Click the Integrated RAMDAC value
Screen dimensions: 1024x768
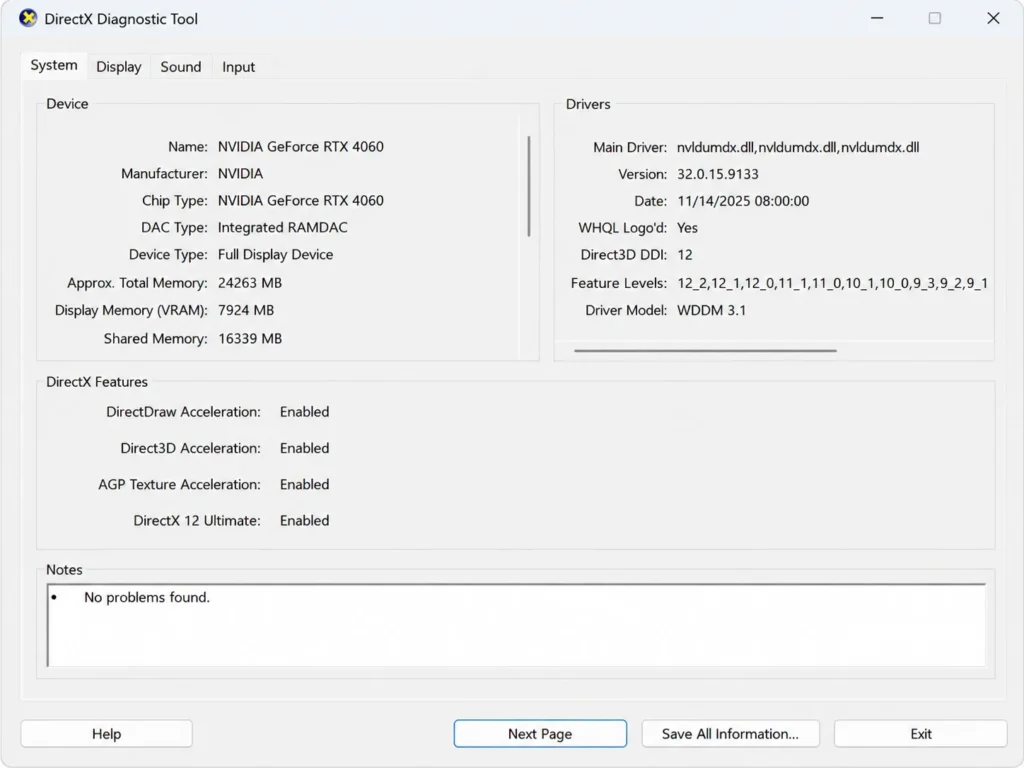coord(283,227)
